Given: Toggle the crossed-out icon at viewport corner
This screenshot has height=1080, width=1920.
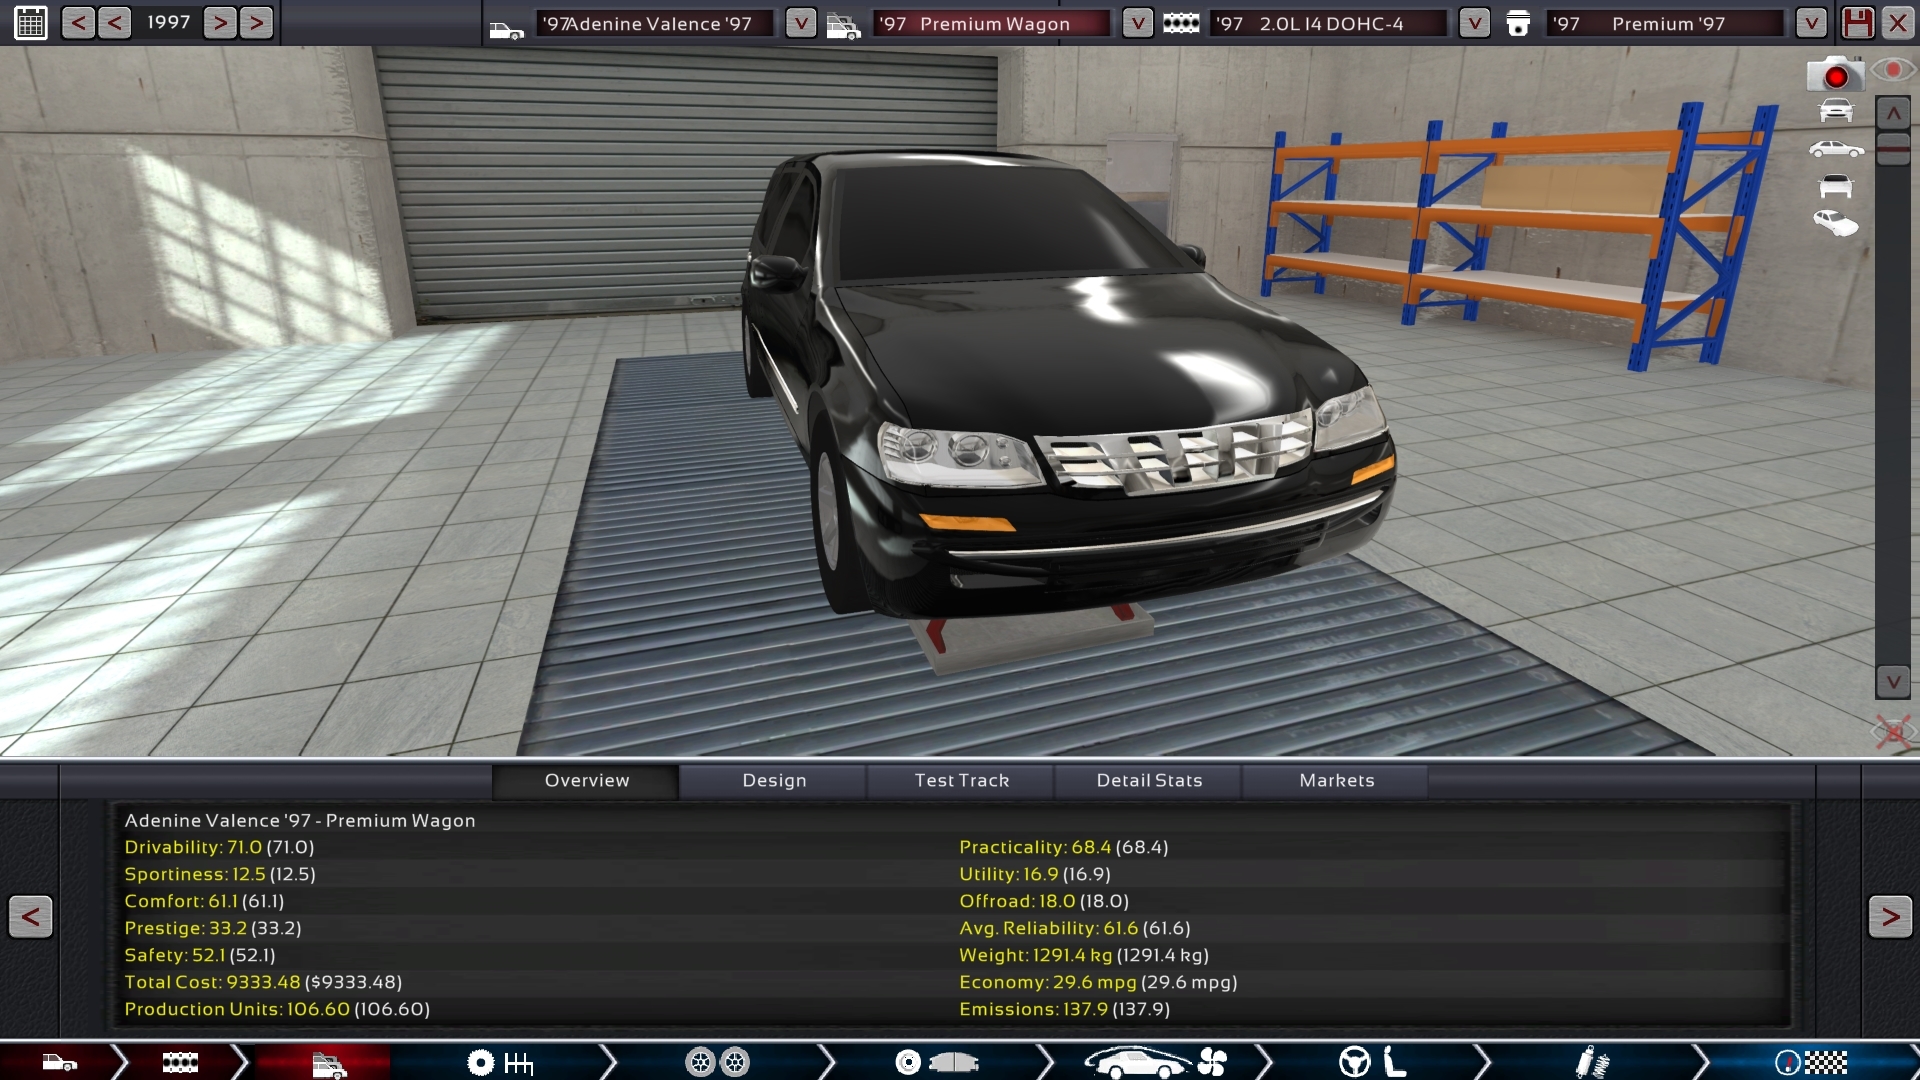Looking at the screenshot, I should click(x=1892, y=732).
